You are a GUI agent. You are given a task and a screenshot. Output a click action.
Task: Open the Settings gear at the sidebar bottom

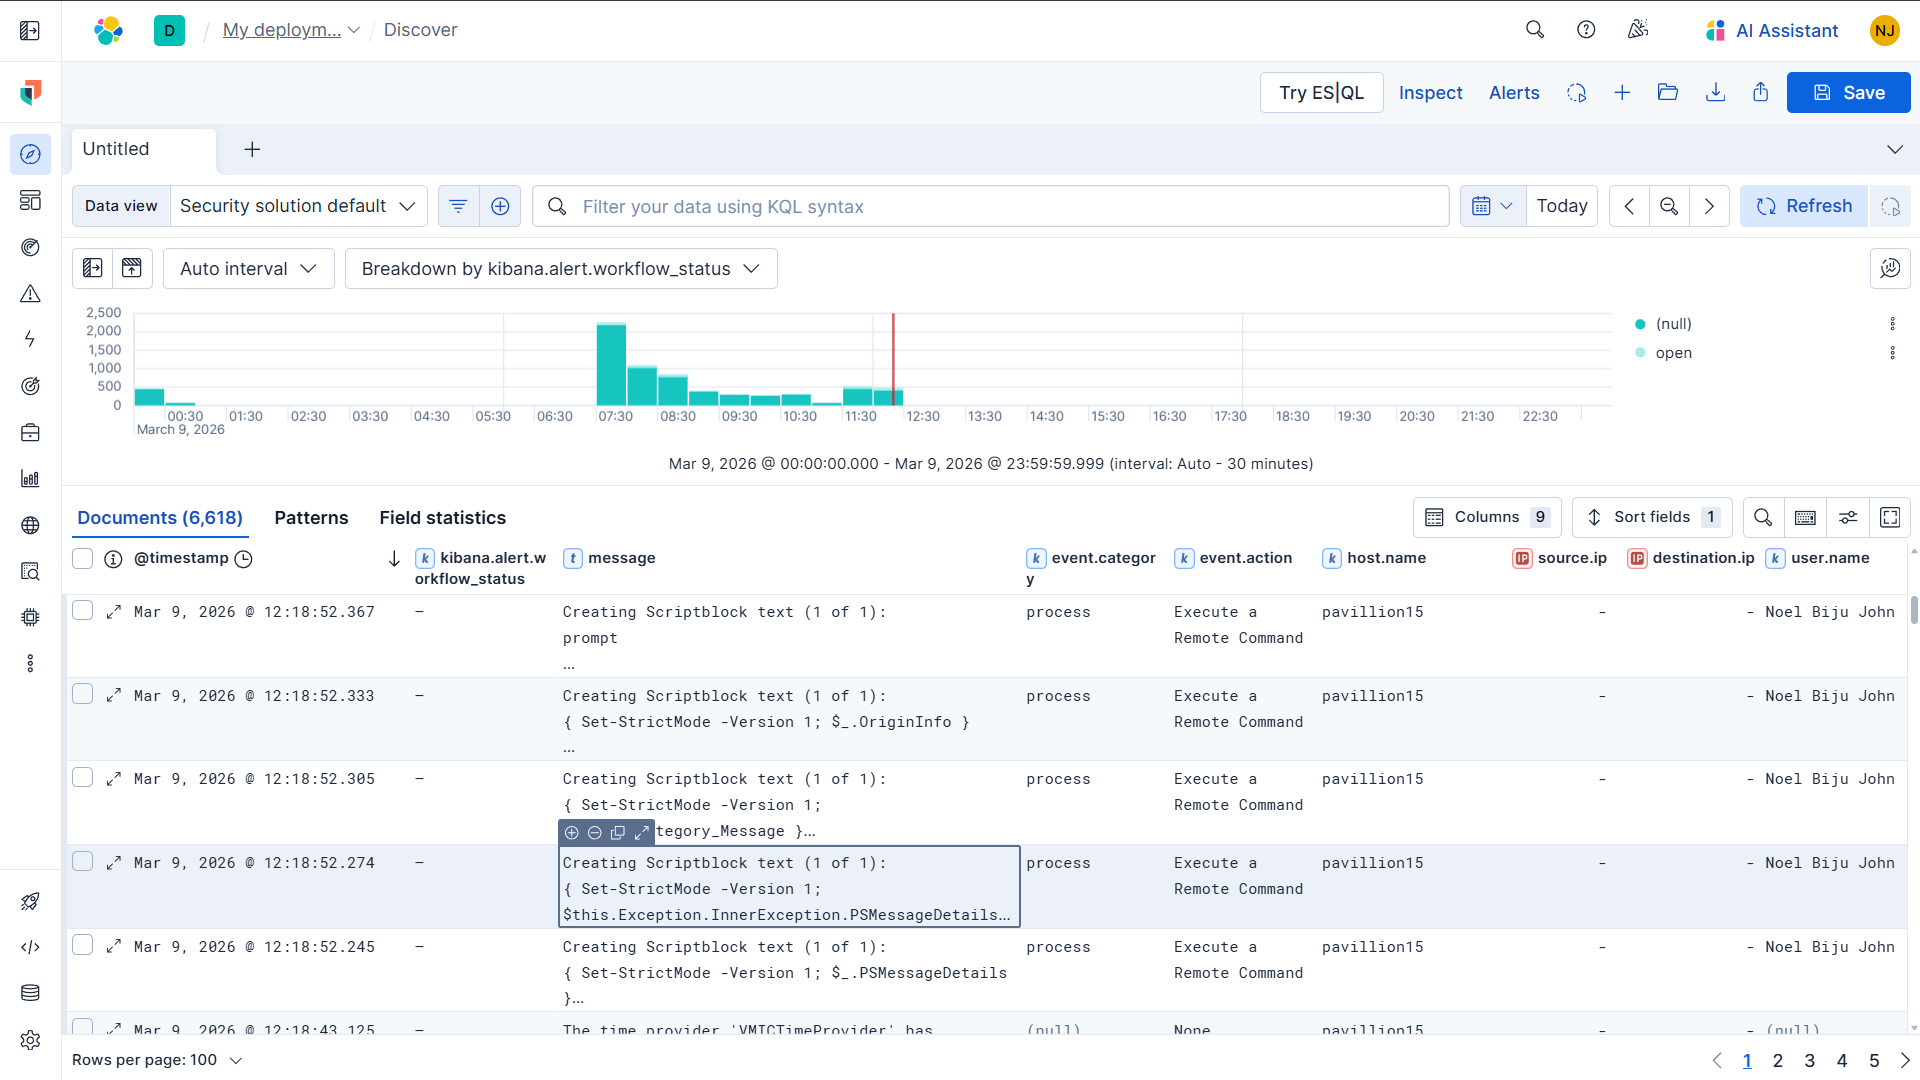30,1040
